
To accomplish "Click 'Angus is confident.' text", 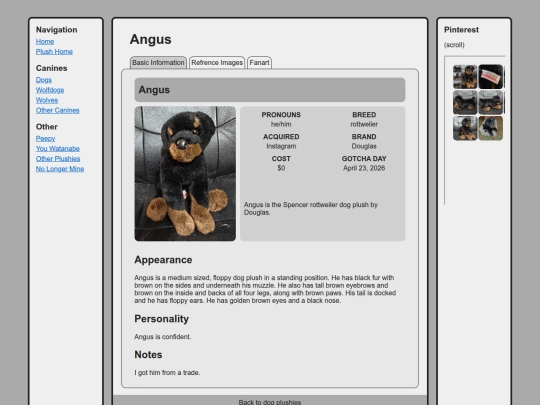I will click(x=163, y=337).
